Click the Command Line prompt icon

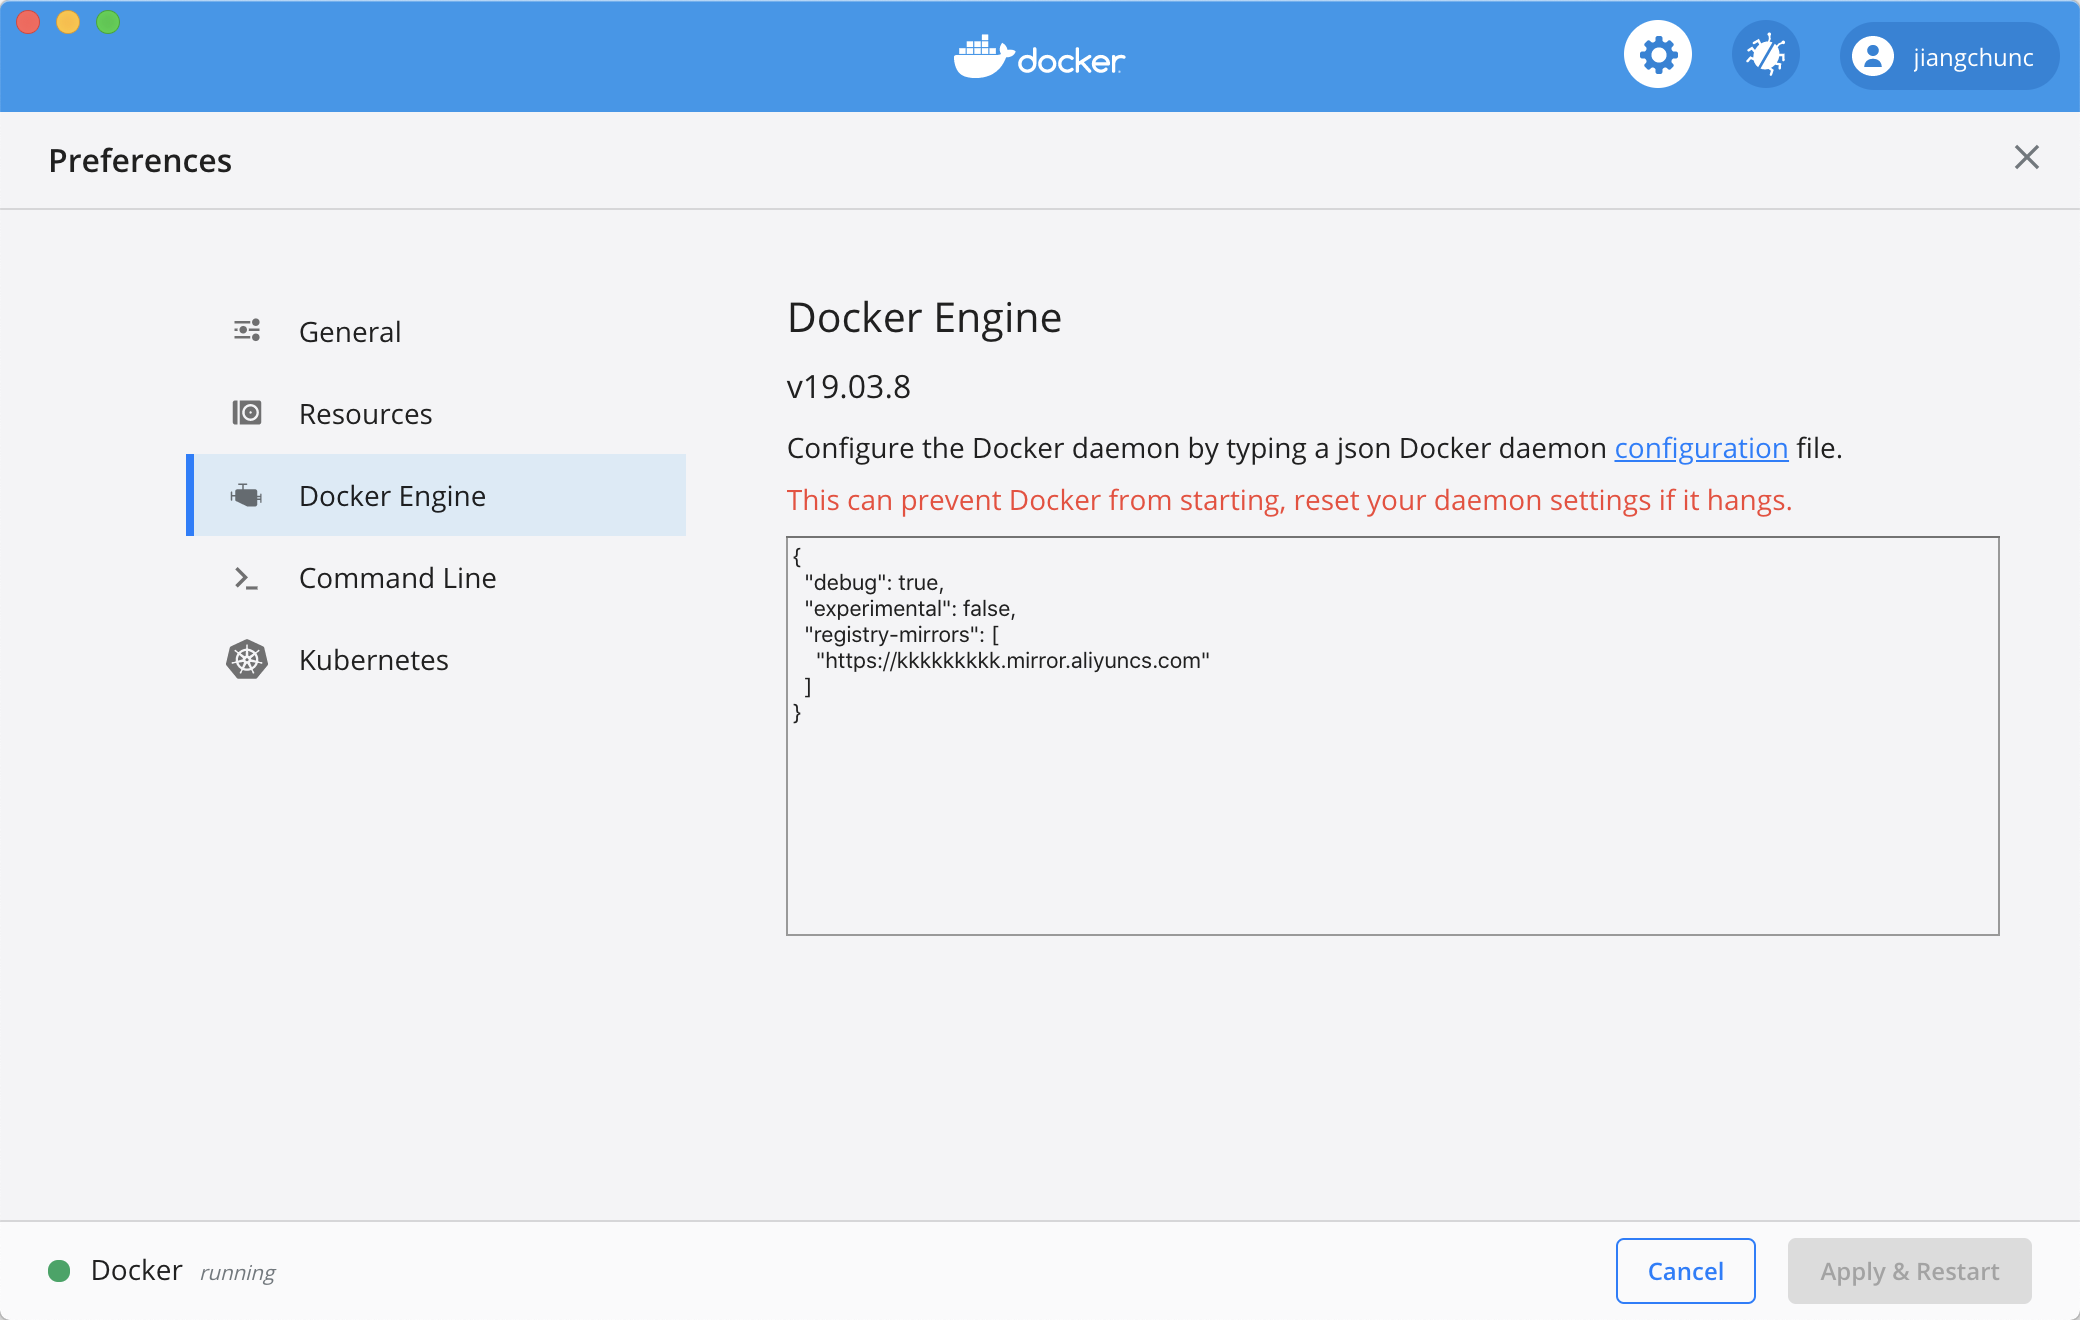(x=246, y=578)
